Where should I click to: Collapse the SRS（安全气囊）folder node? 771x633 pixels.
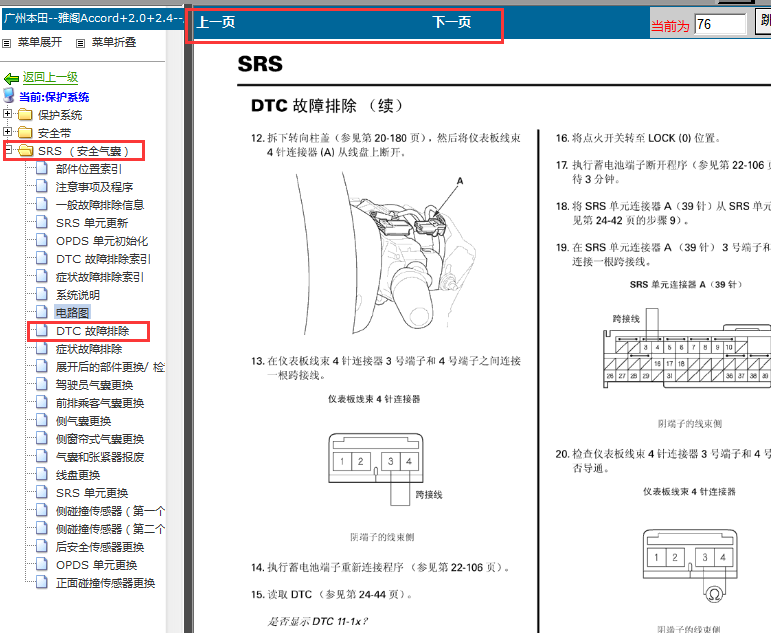[8, 149]
